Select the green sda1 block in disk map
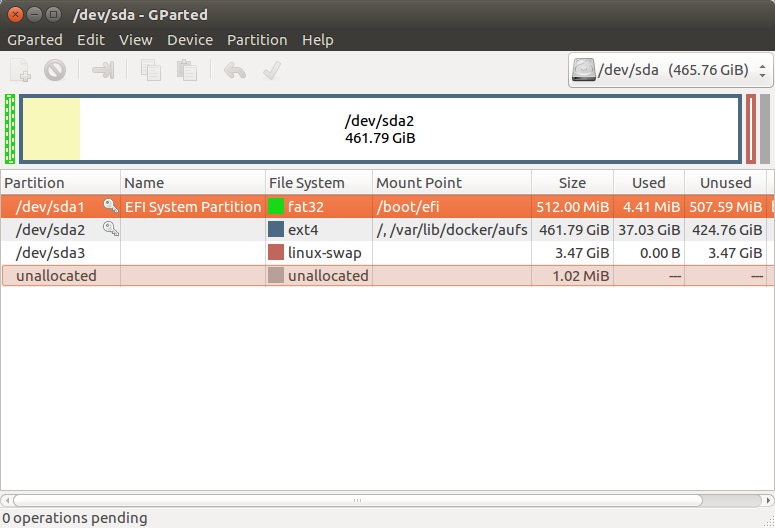 10,129
